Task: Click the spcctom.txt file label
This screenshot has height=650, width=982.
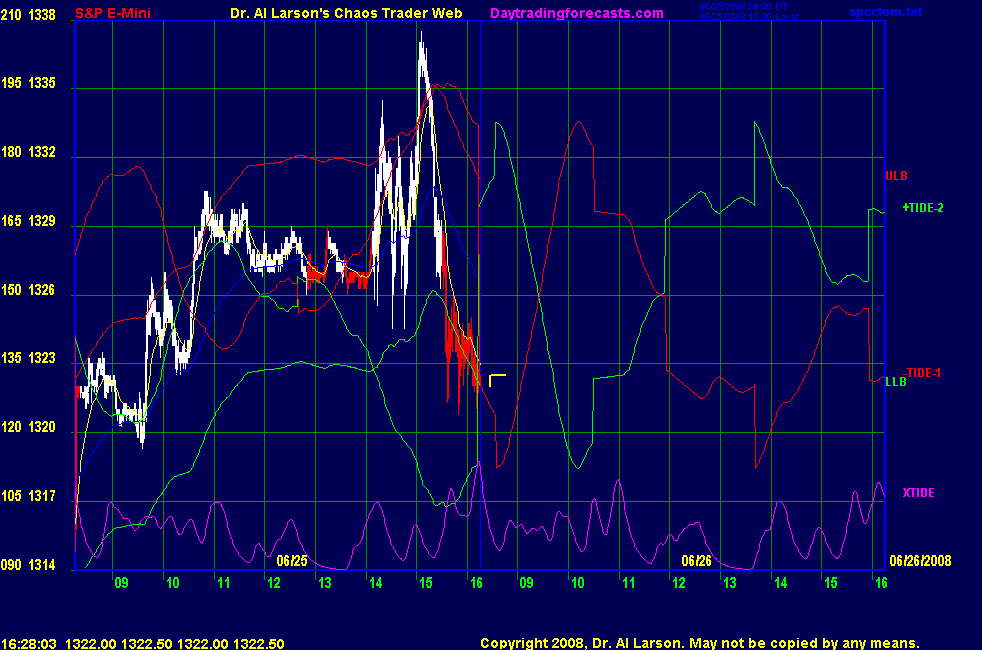Action: pyautogui.click(x=886, y=12)
